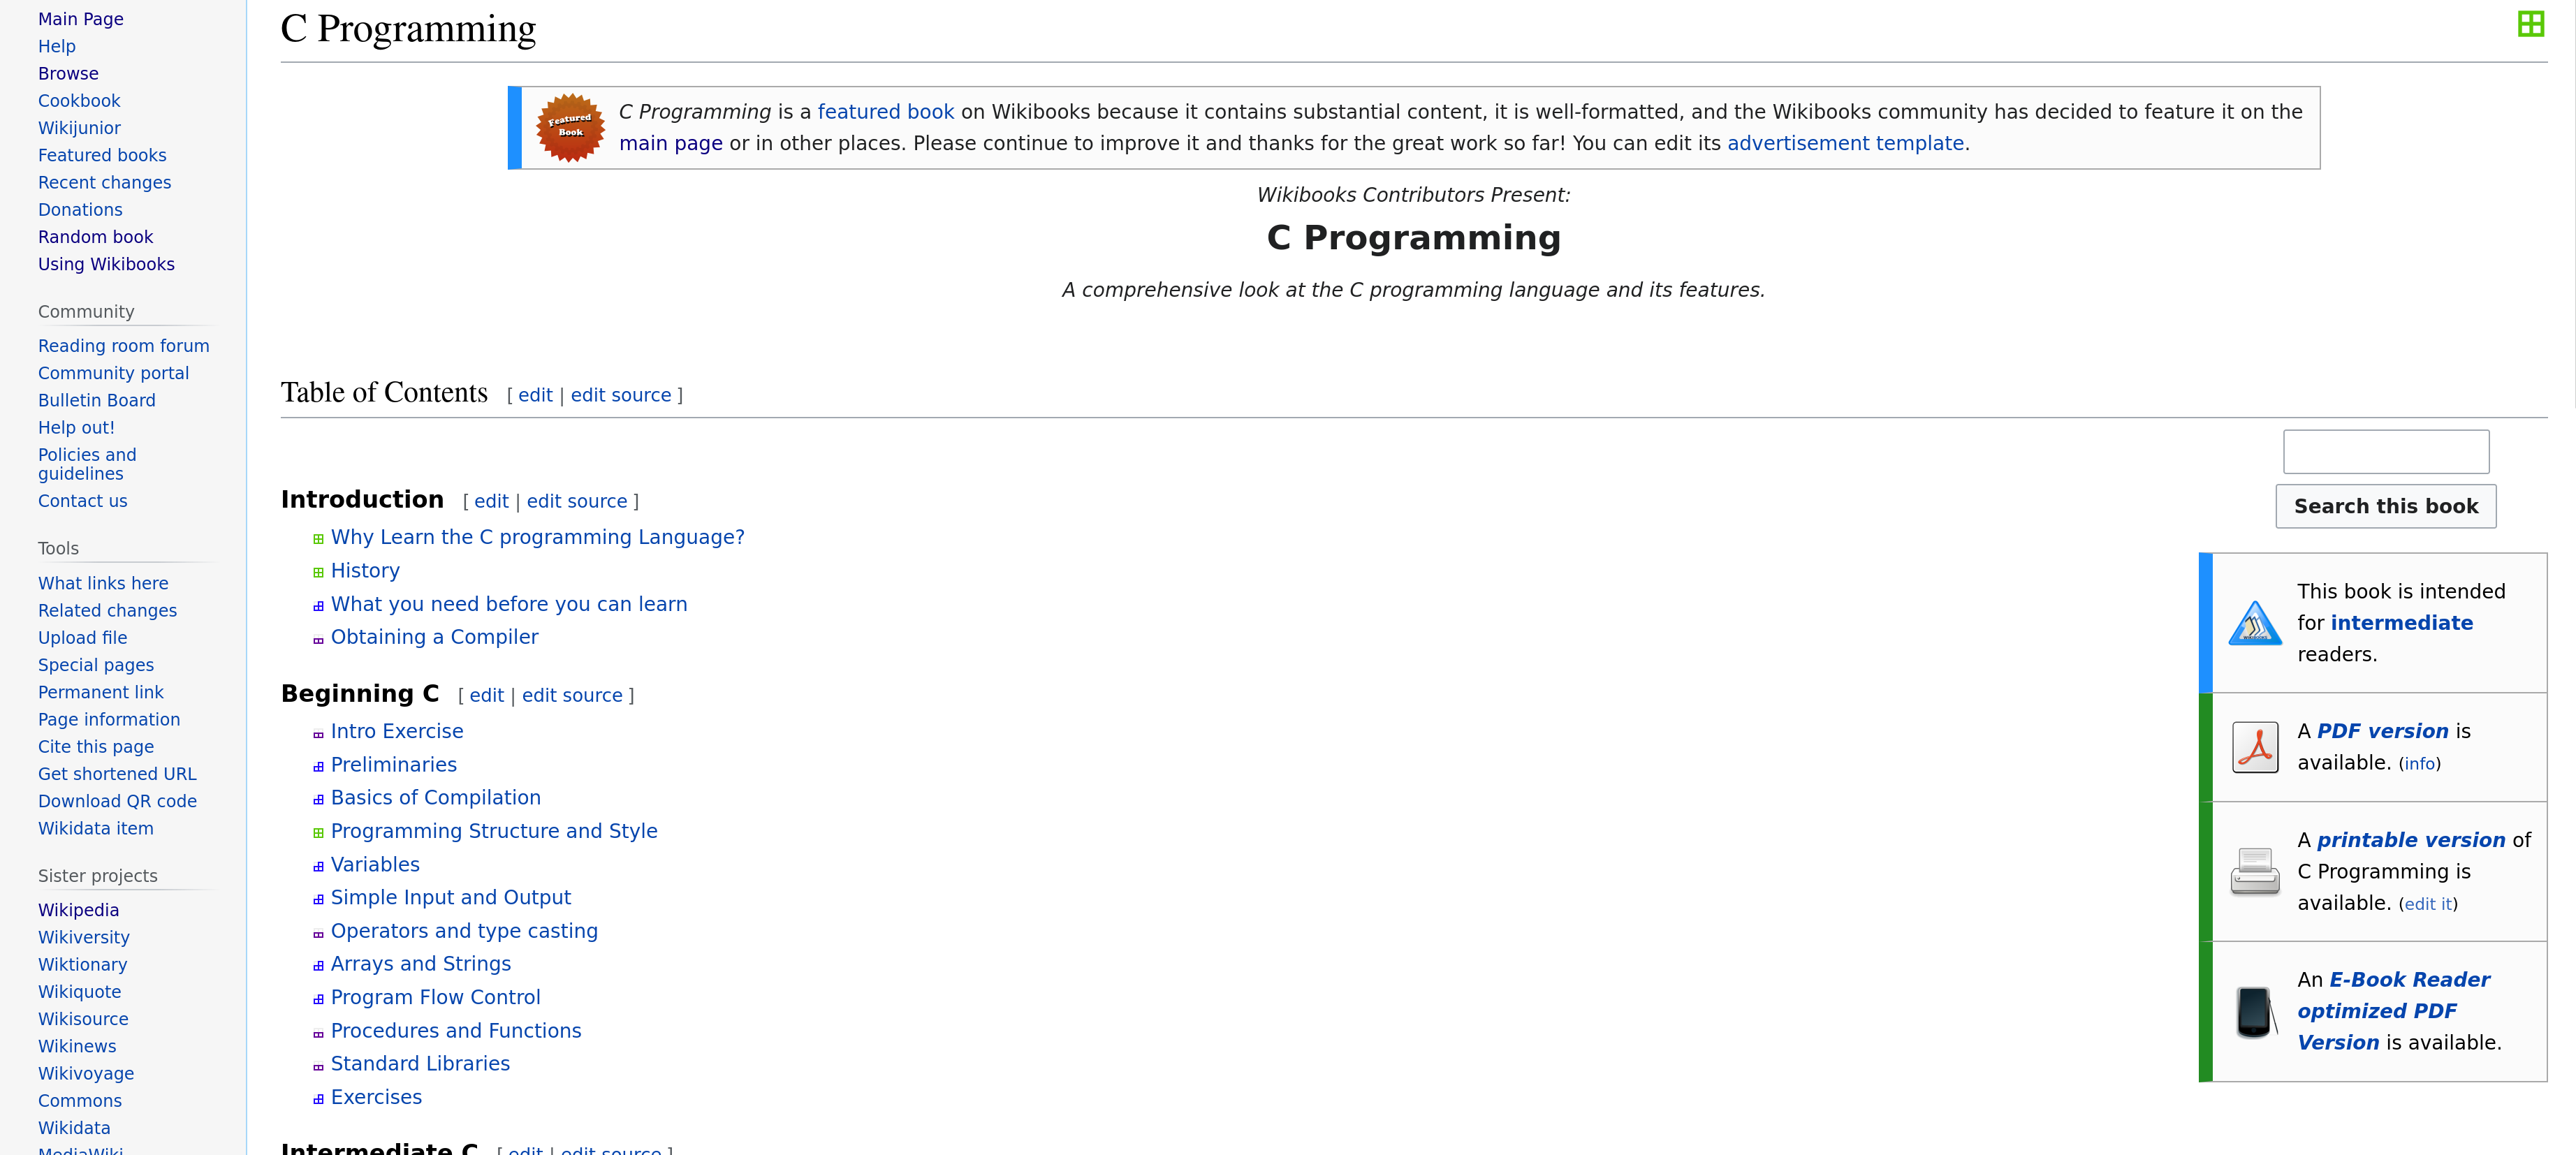Open Wikipedia sister project link
Viewport: 2576px width, 1155px height.
pyautogui.click(x=78, y=910)
